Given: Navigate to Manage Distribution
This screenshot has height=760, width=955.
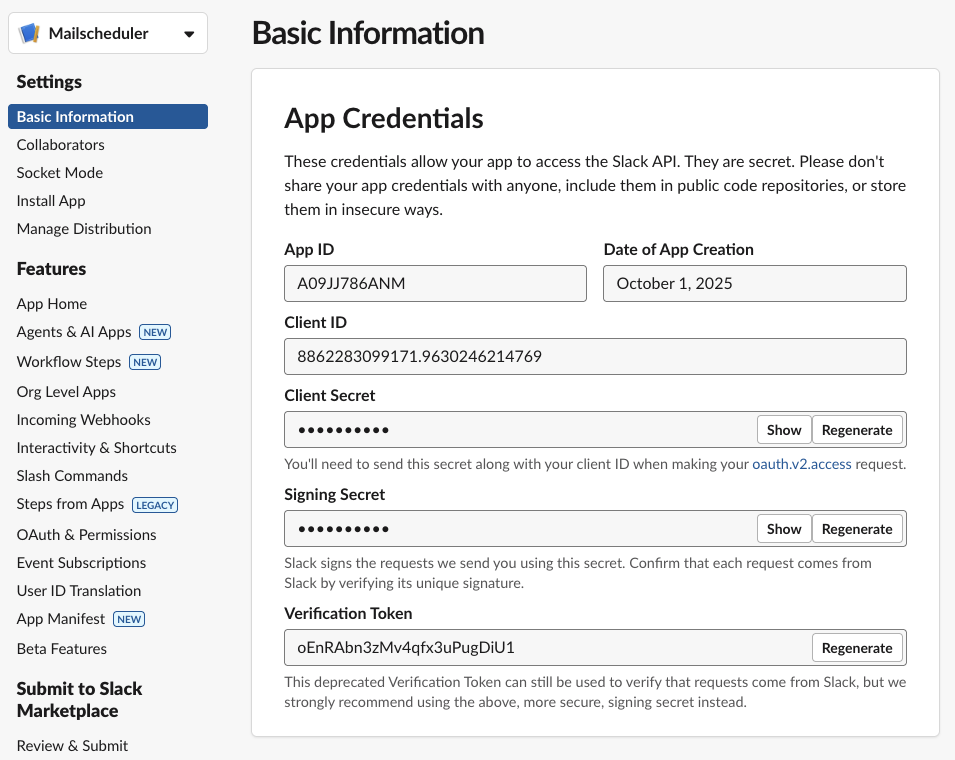Looking at the screenshot, I should pyautogui.click(x=84, y=229).
